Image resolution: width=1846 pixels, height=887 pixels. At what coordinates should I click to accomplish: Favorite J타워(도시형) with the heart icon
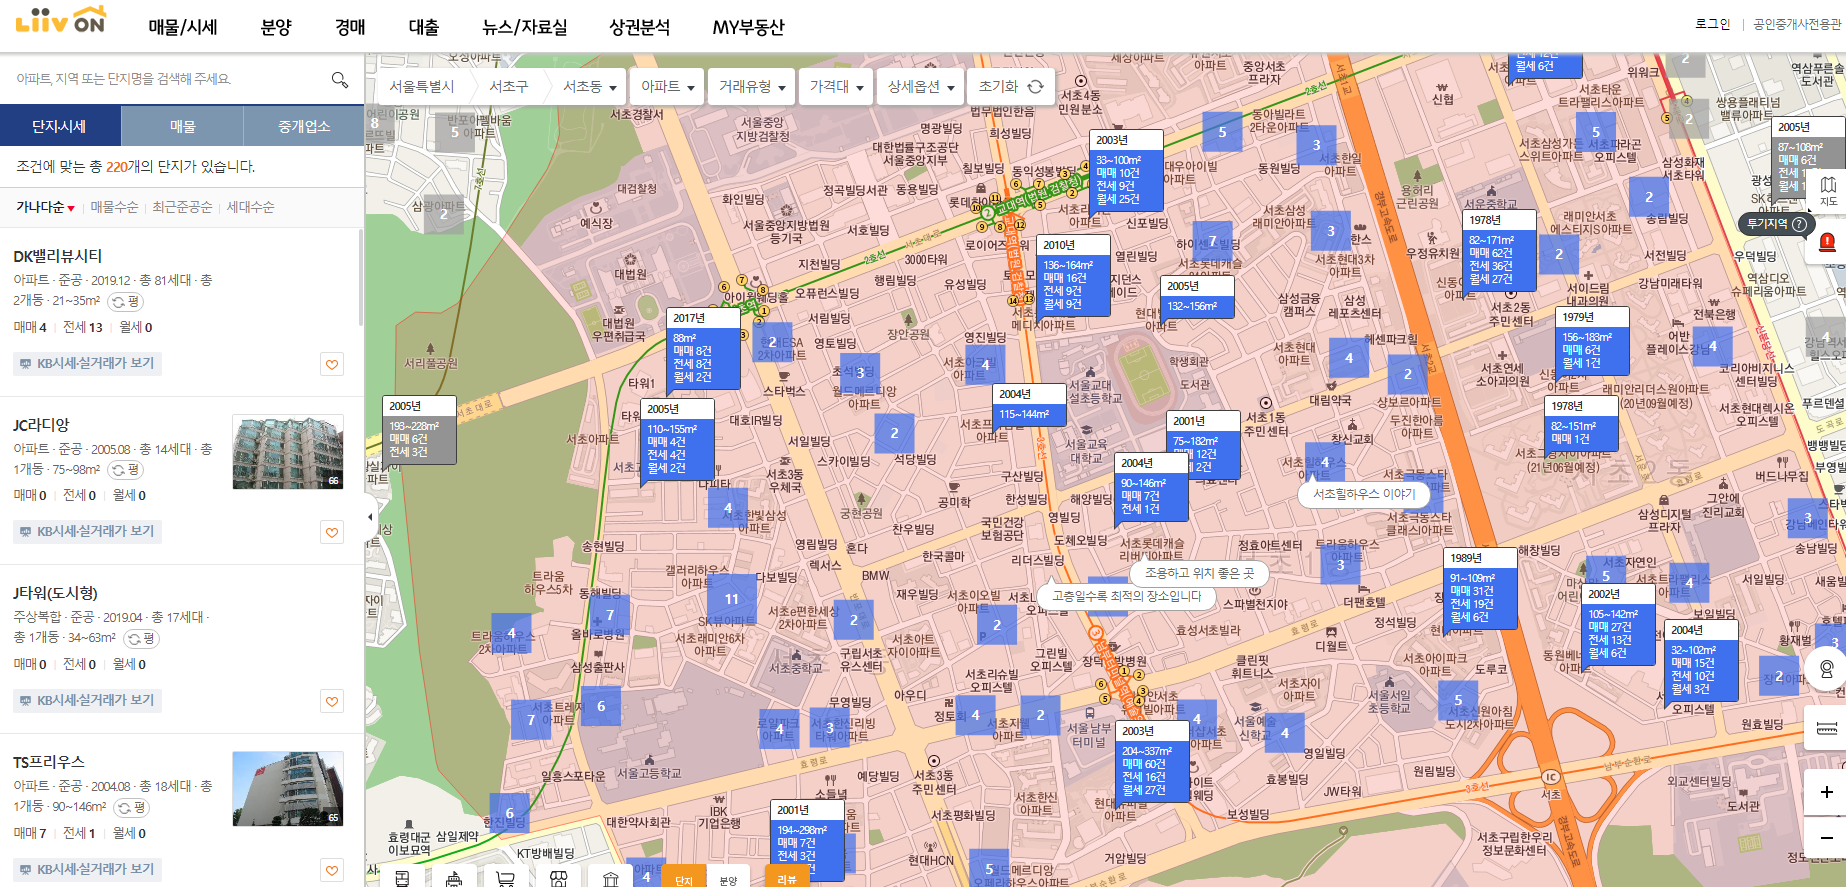click(332, 701)
